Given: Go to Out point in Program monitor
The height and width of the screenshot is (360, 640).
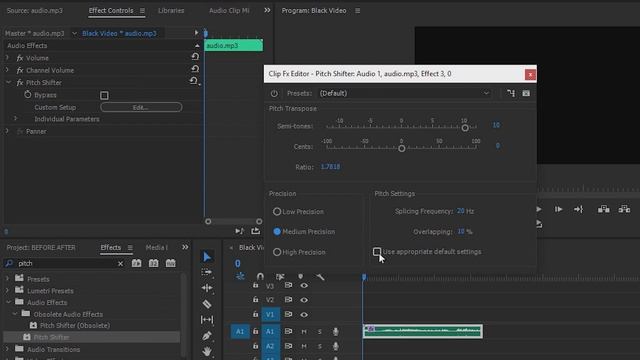Looking at the screenshot, I should click(578, 209).
